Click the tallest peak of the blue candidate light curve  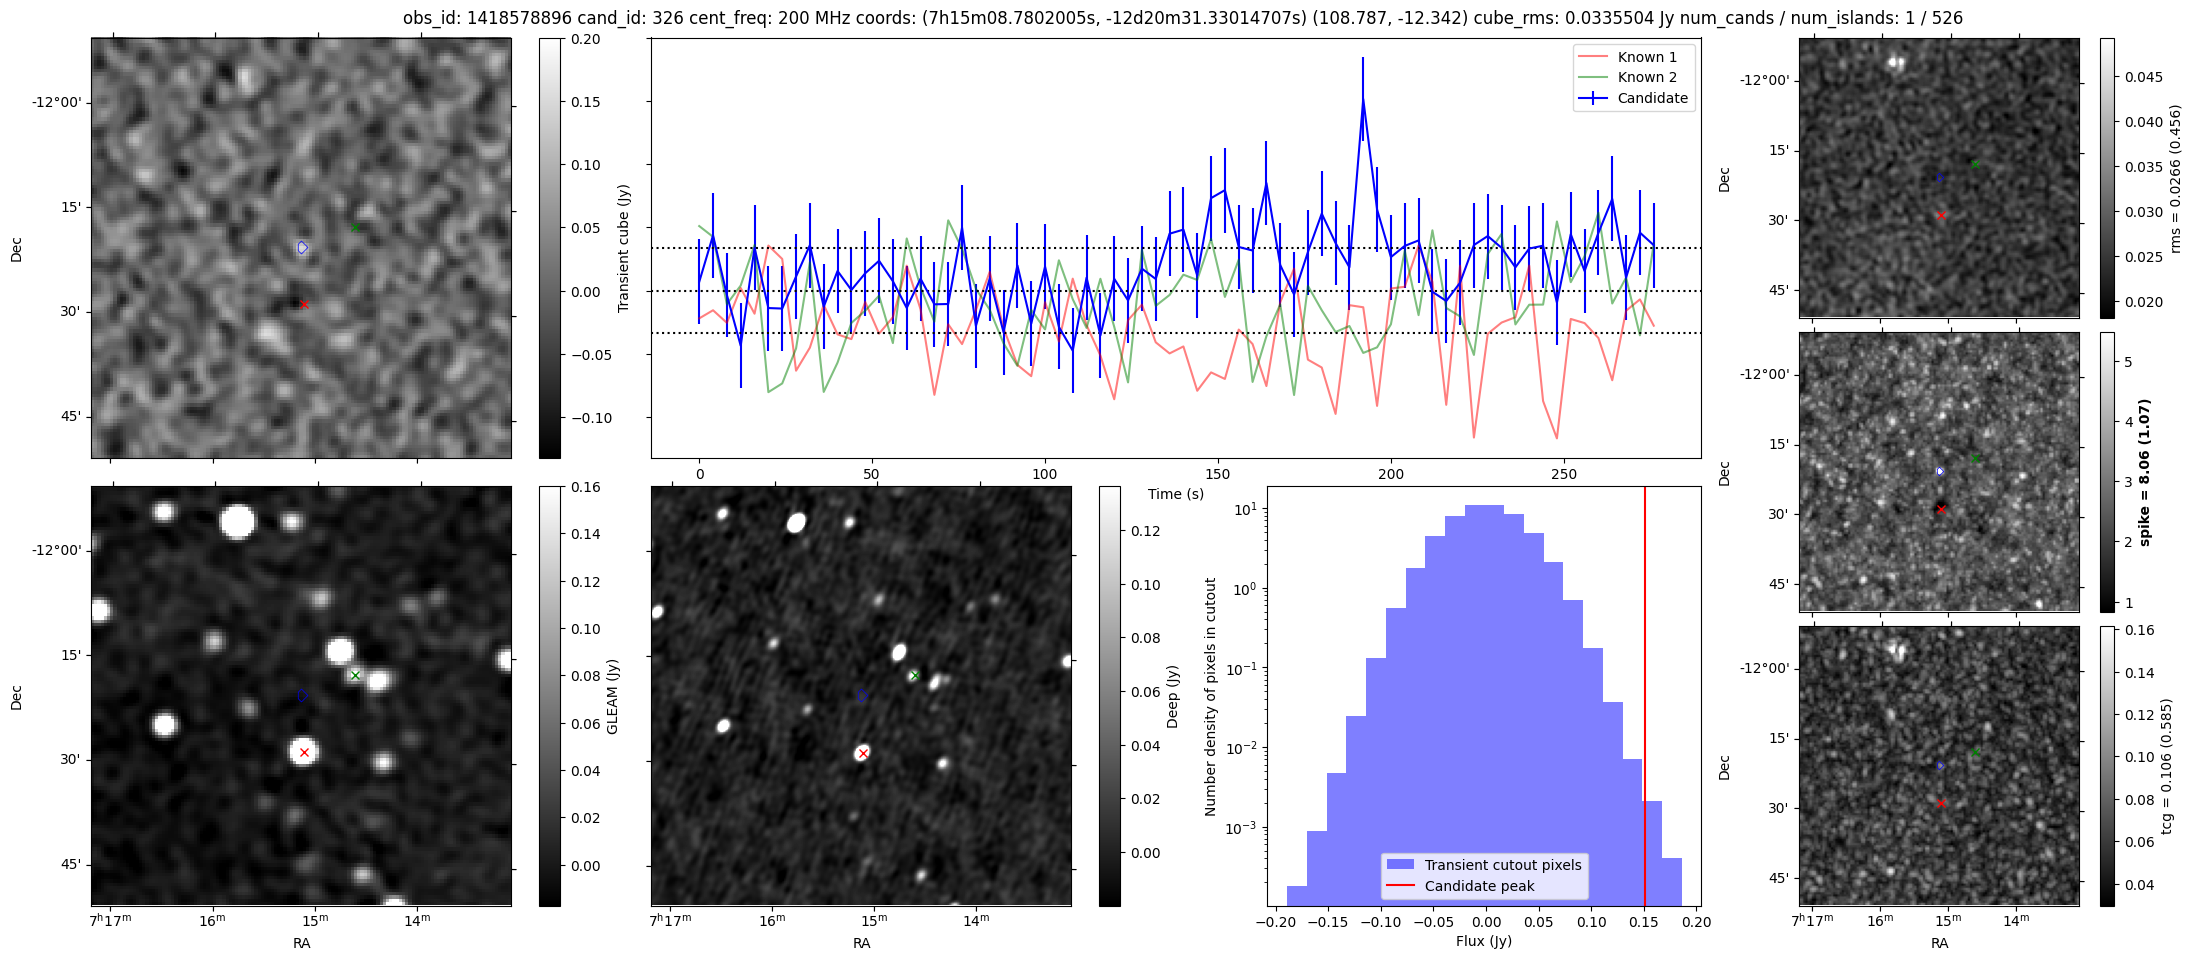(x=1363, y=100)
